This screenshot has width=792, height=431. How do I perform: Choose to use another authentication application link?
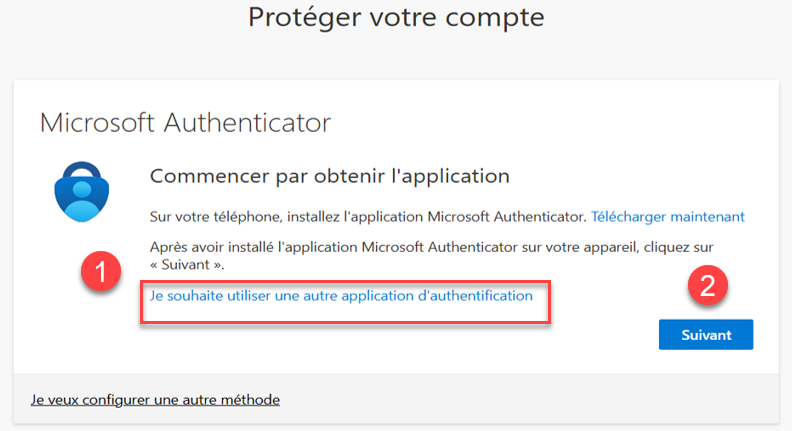point(341,296)
